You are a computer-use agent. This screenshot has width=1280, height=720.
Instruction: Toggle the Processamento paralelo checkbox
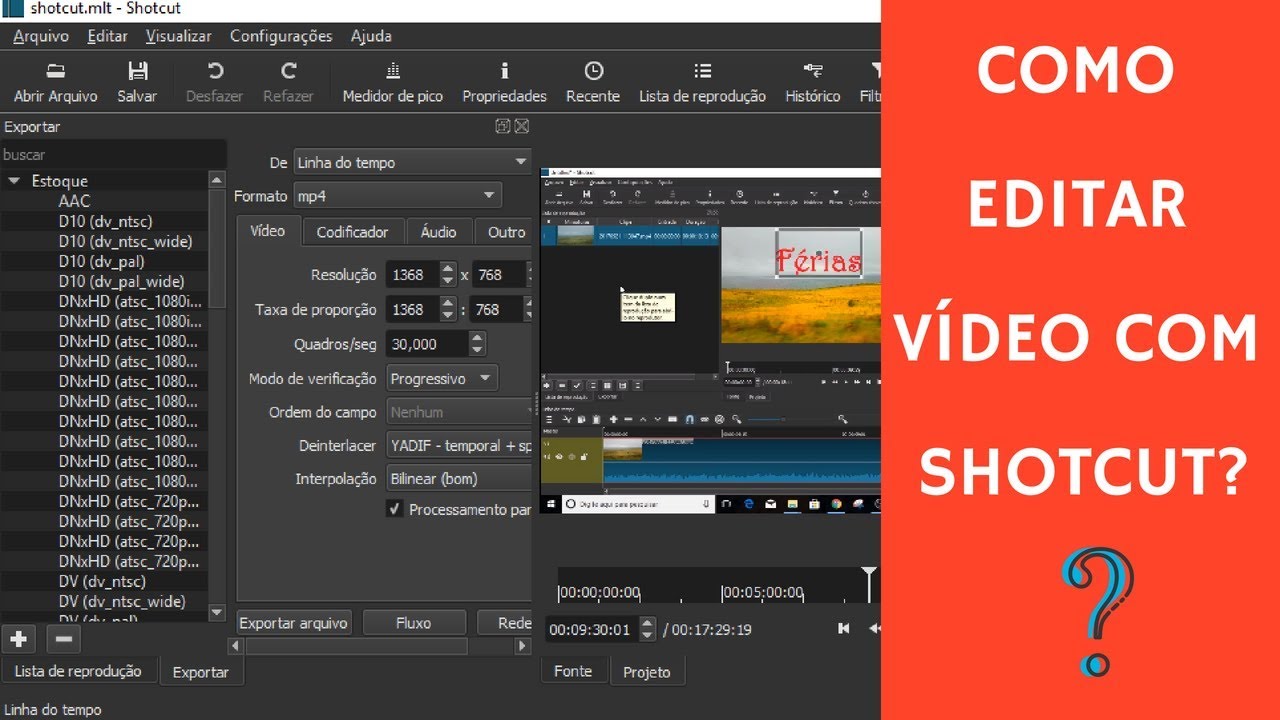395,509
